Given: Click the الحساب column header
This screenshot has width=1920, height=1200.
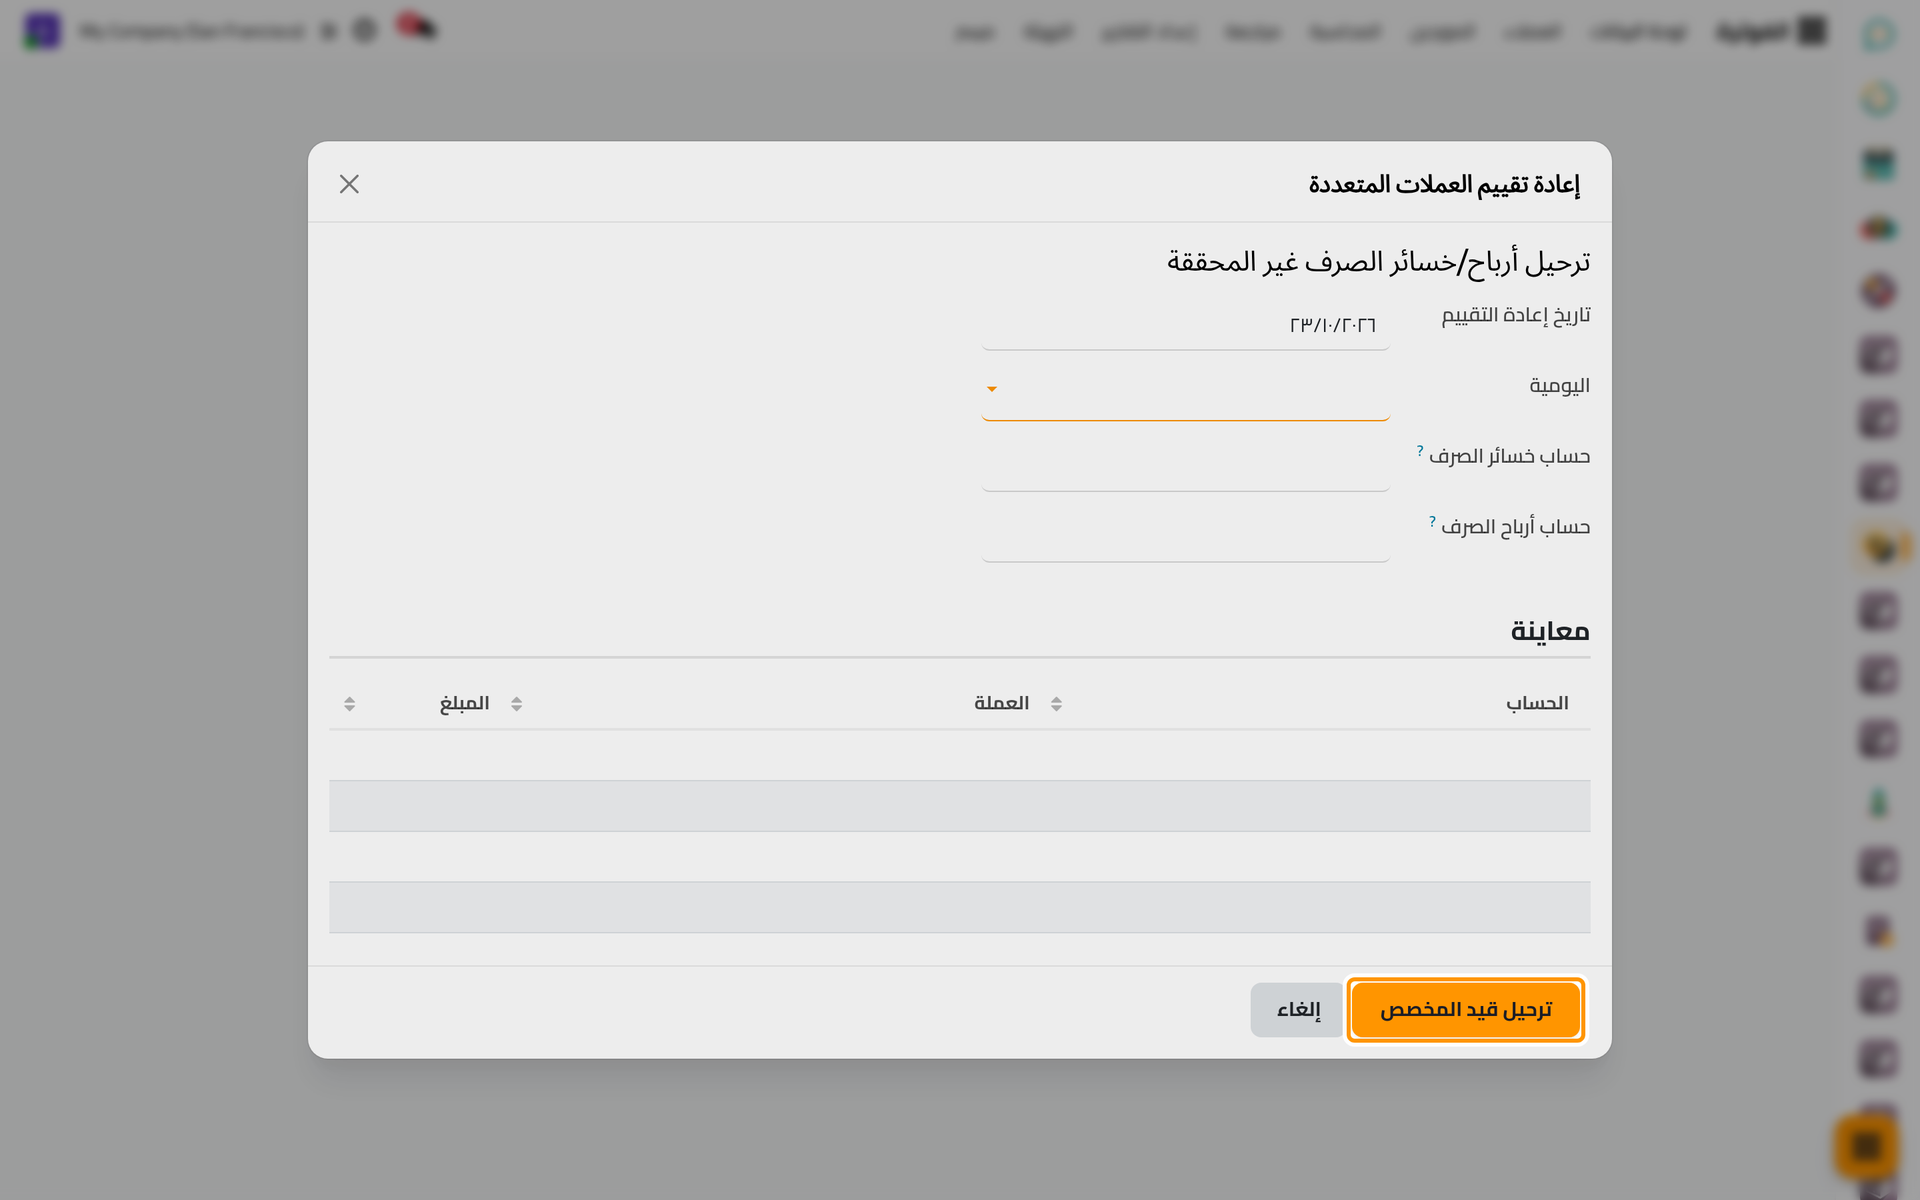Looking at the screenshot, I should tap(1537, 703).
